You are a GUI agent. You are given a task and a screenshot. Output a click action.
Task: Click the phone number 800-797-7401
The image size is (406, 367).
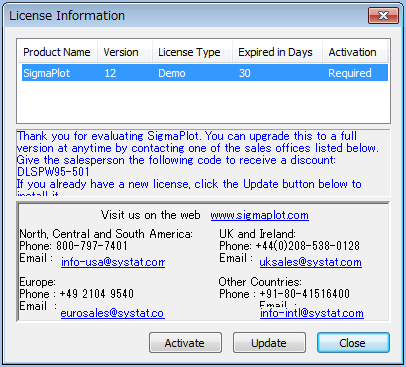[x=92, y=246]
